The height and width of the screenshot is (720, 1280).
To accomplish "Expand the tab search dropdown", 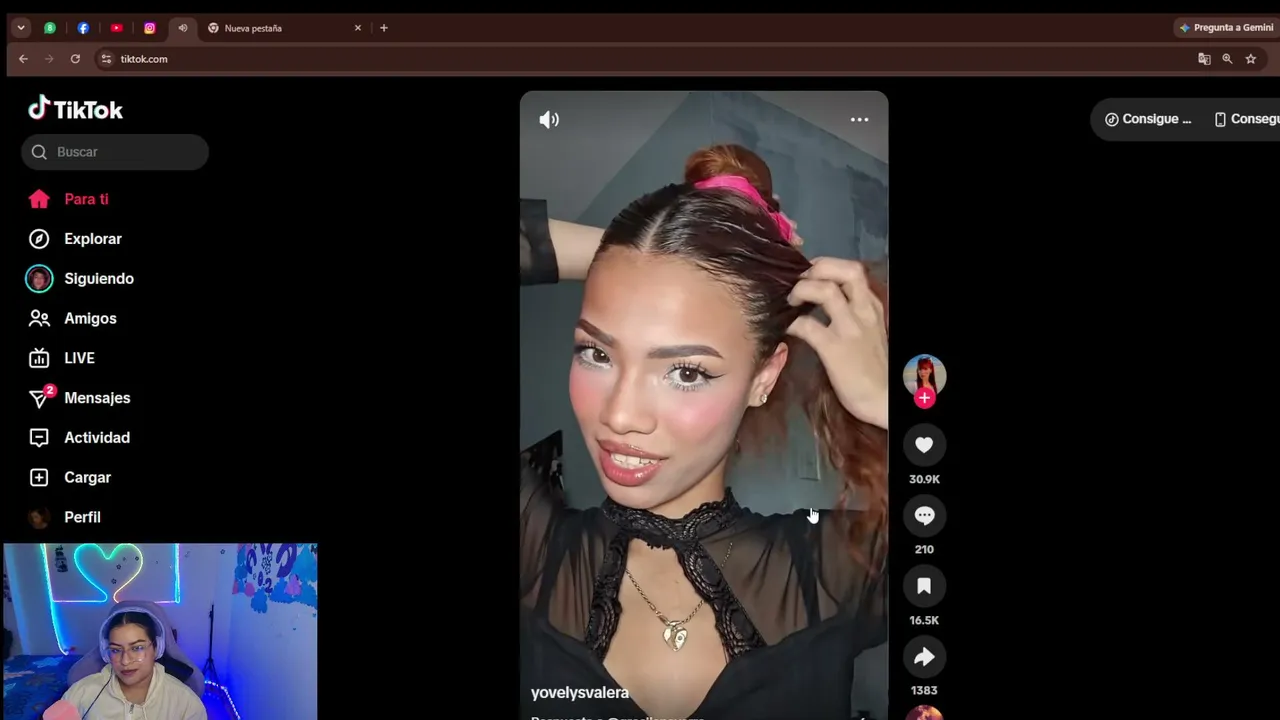I will (x=20, y=28).
